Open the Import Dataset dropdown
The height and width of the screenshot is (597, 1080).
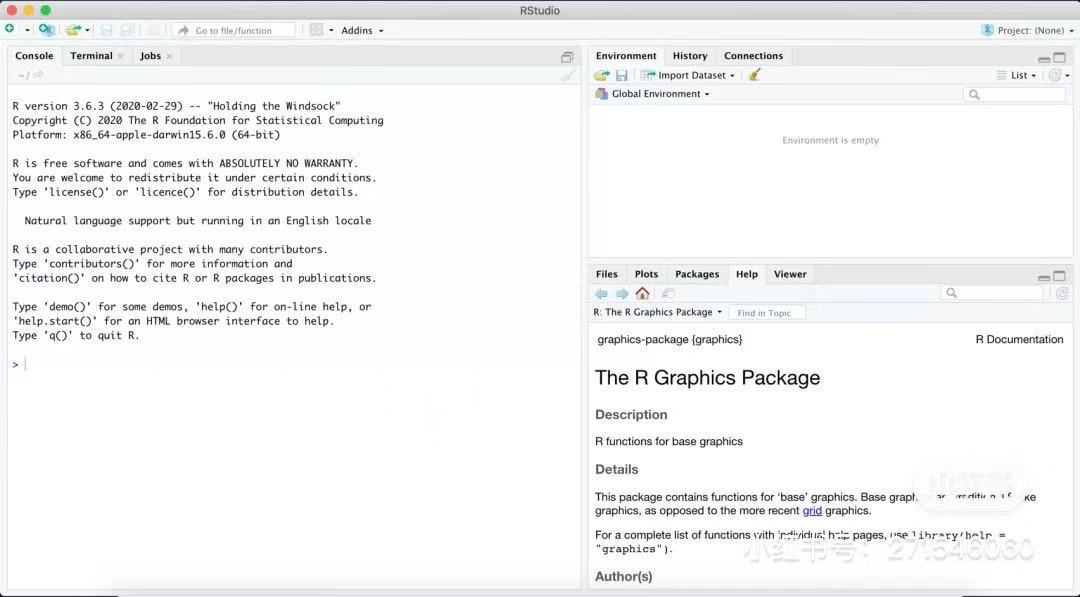(687, 75)
